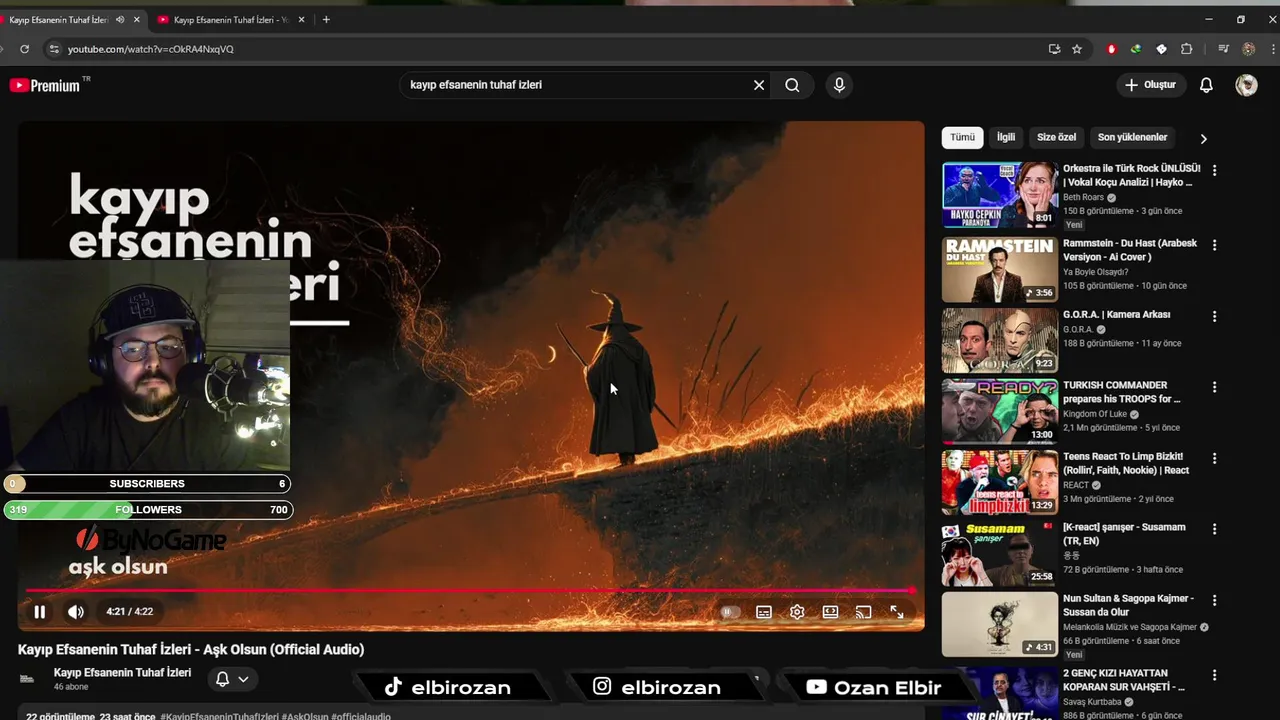The width and height of the screenshot is (1280, 720).
Task: Start voice search with microphone
Action: coord(839,85)
